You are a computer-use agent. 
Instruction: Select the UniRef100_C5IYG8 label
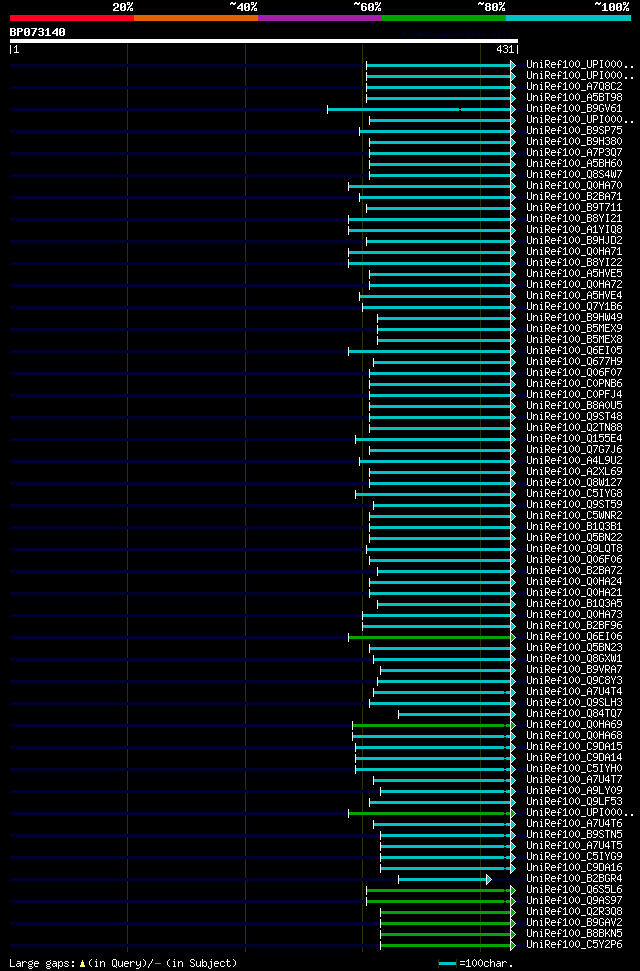(574, 494)
